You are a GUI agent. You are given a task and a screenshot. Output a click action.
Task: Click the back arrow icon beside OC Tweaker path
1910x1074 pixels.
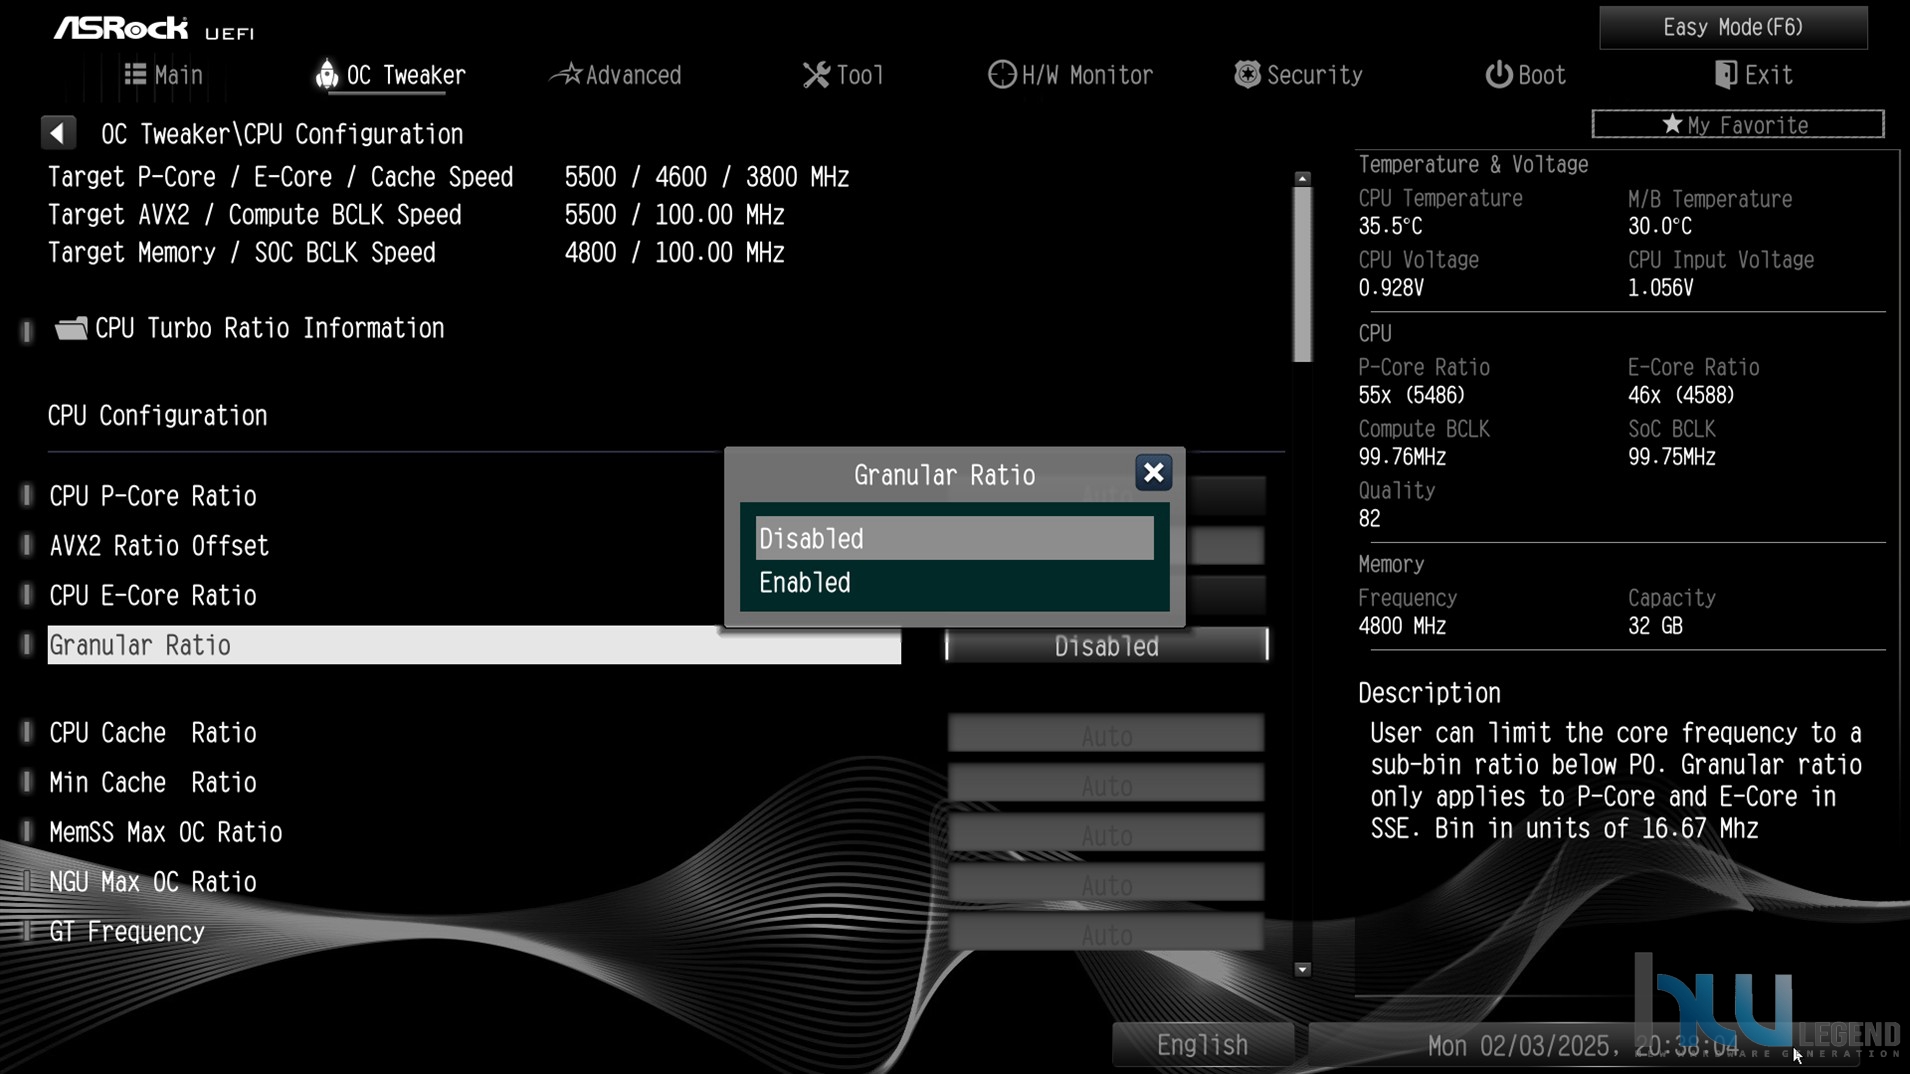tap(58, 133)
